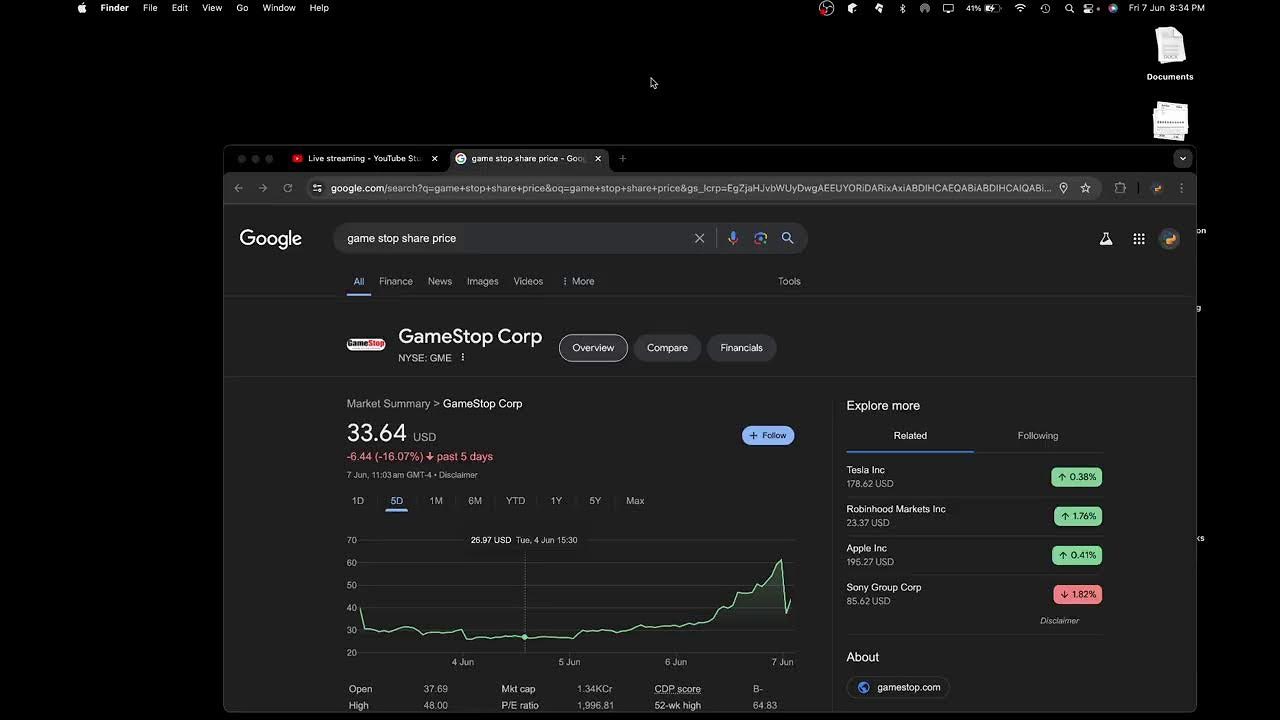
Task: Go back in browser history
Action: click(238, 188)
